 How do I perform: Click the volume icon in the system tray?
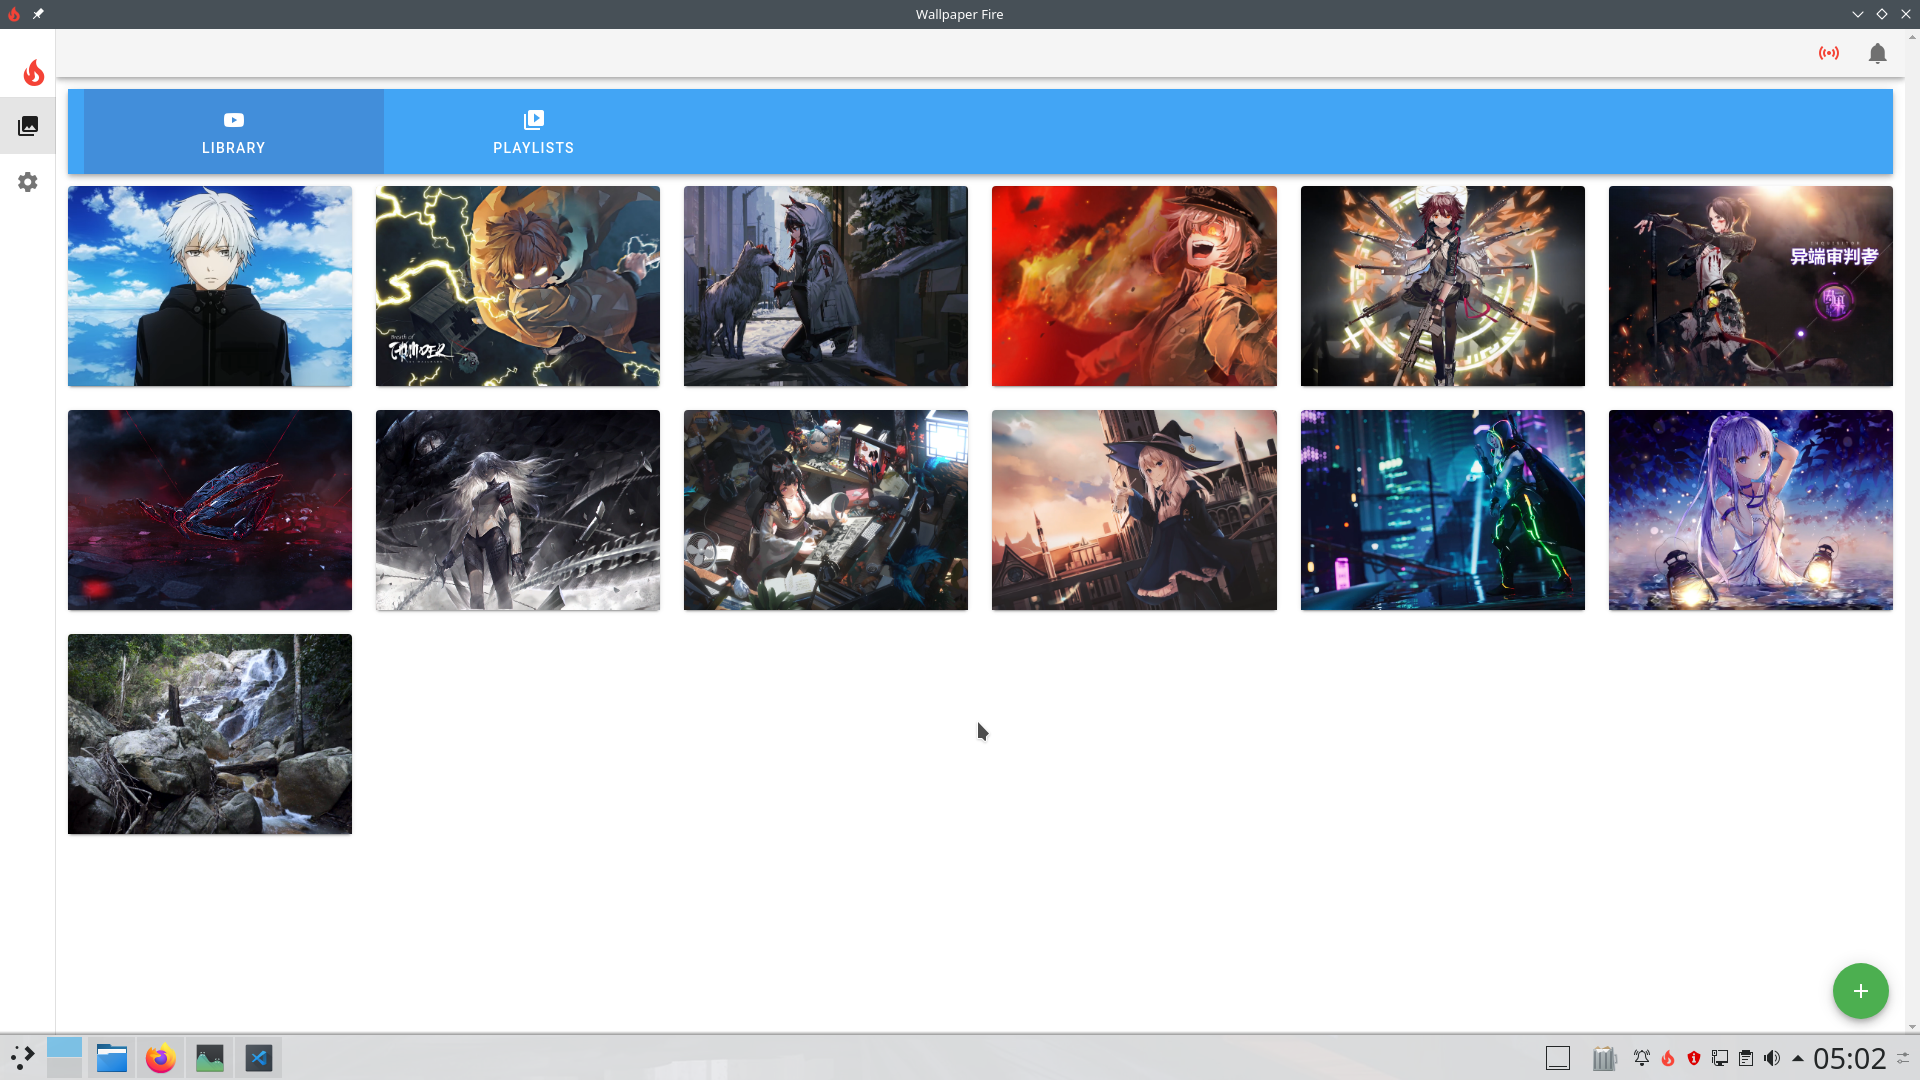(1772, 1058)
